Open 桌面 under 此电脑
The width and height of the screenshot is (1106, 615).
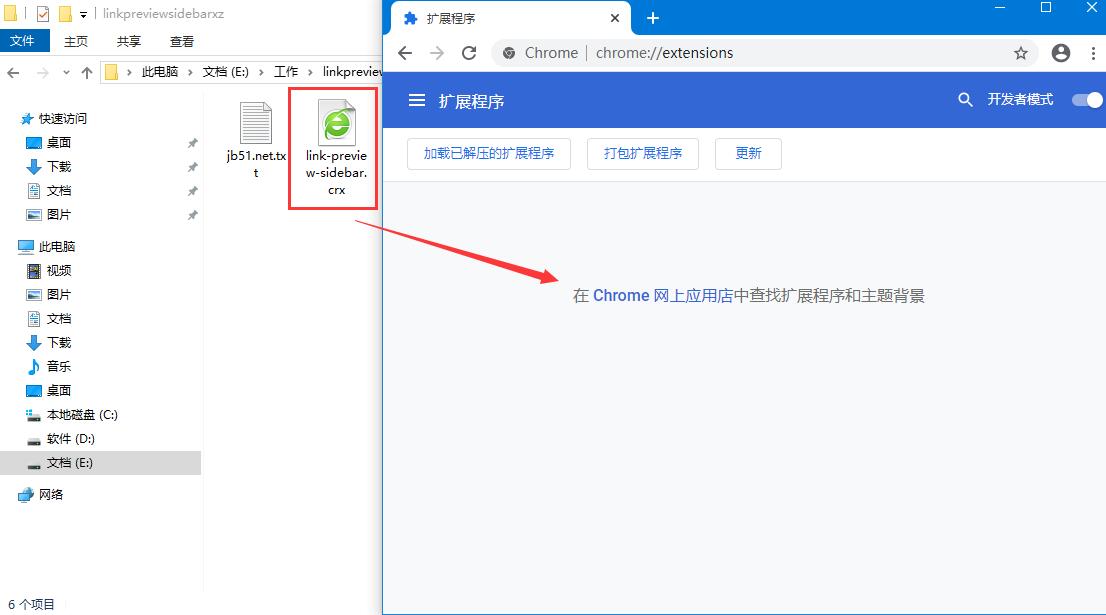click(x=59, y=390)
